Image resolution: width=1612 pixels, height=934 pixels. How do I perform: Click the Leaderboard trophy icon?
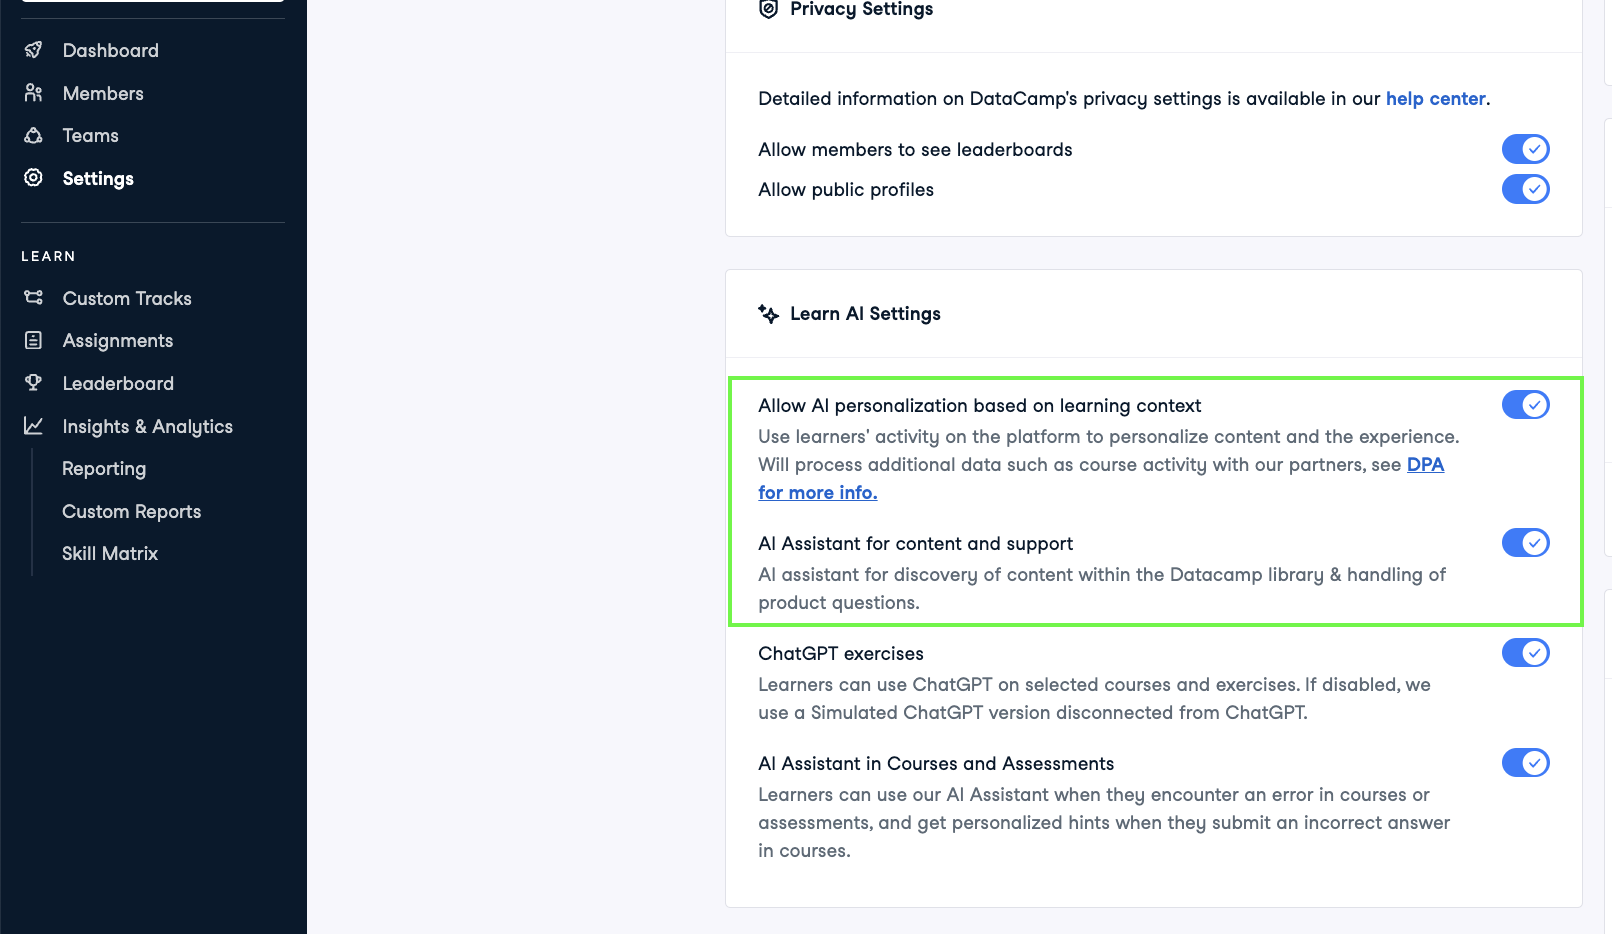click(33, 383)
